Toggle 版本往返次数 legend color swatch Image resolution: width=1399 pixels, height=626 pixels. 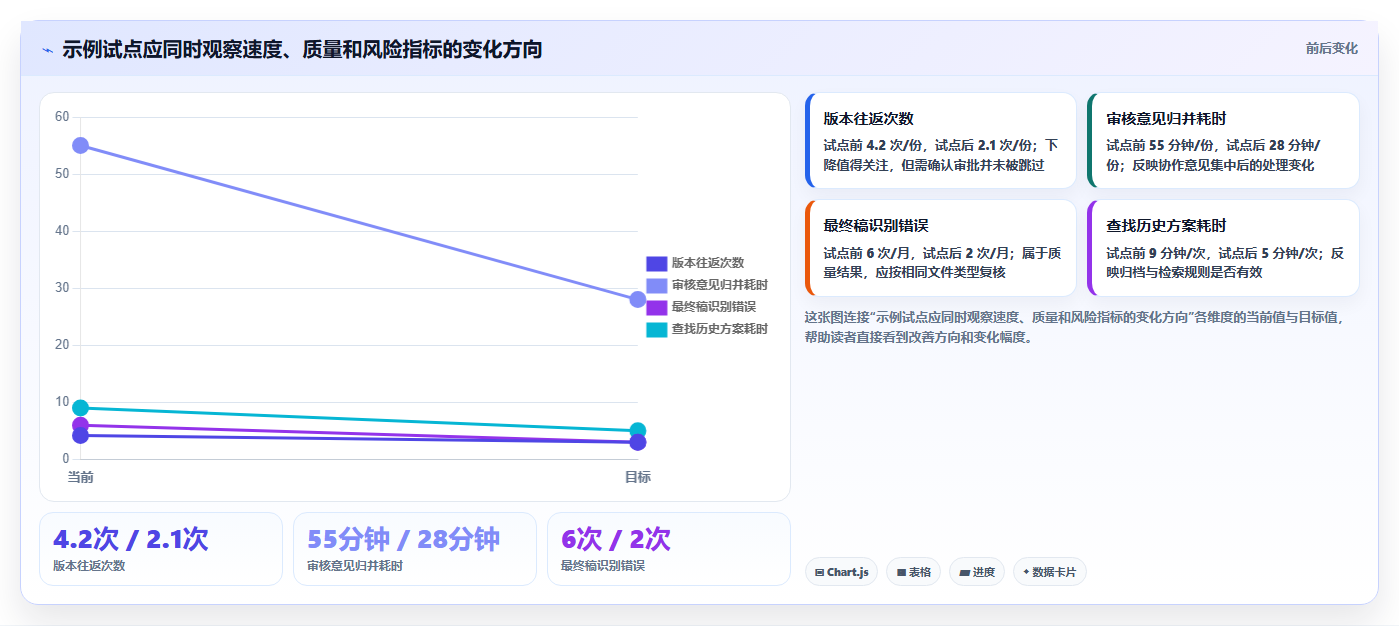click(656, 263)
